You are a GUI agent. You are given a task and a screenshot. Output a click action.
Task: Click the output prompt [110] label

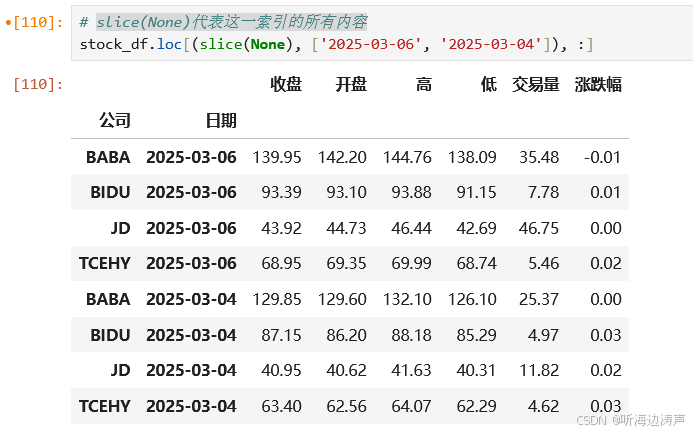click(x=38, y=84)
